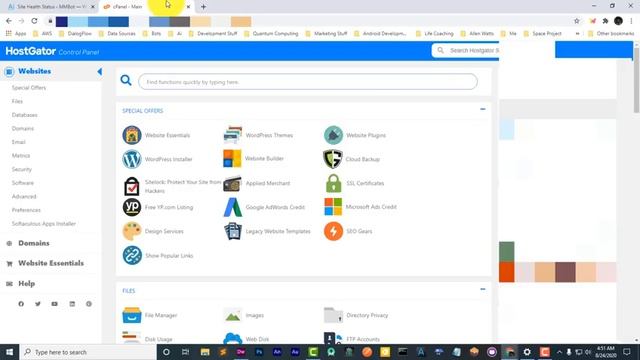Open the AWS bookmarks folder

pyautogui.click(x=43, y=33)
